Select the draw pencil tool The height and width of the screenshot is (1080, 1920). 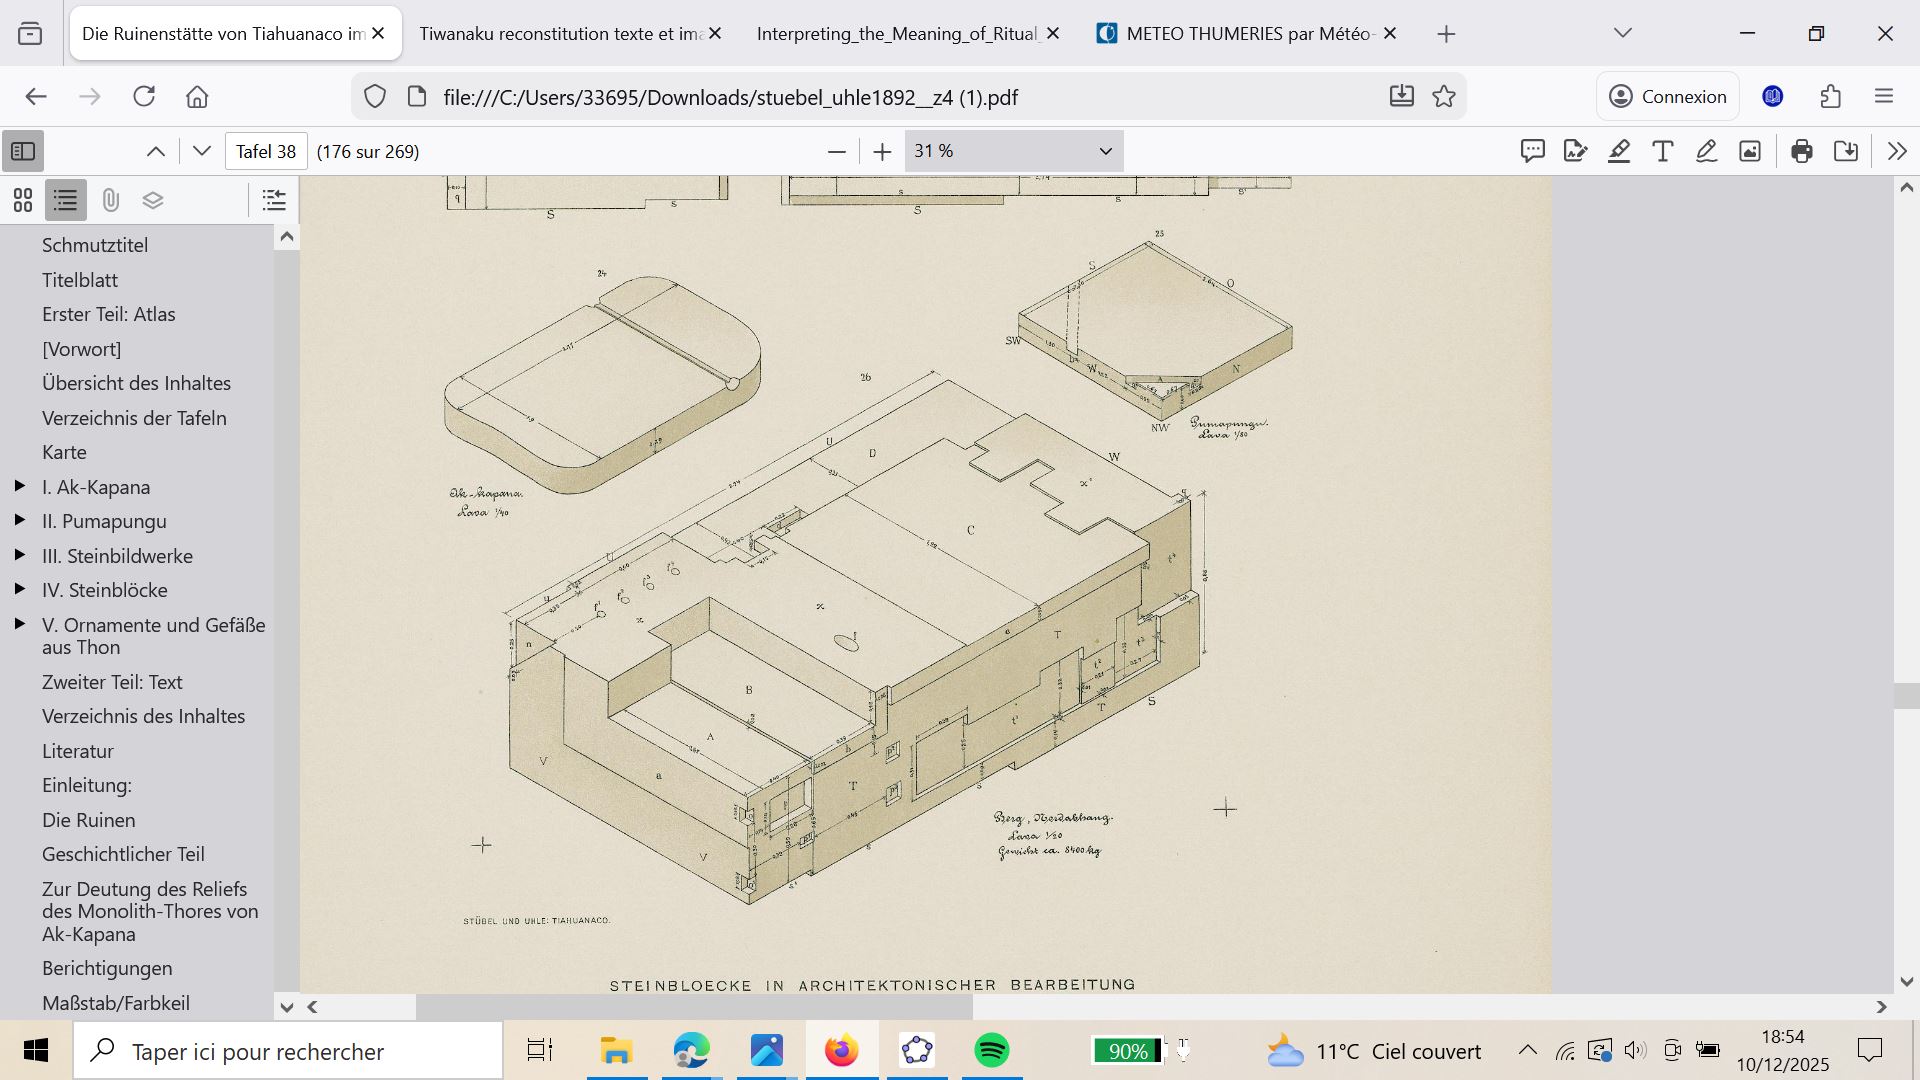coord(1706,151)
